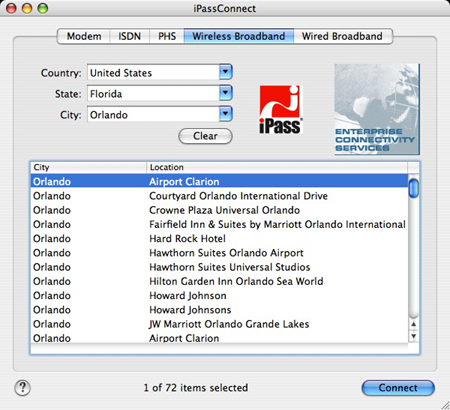Click the Enterprise Connectivity Services banner image

(377, 109)
